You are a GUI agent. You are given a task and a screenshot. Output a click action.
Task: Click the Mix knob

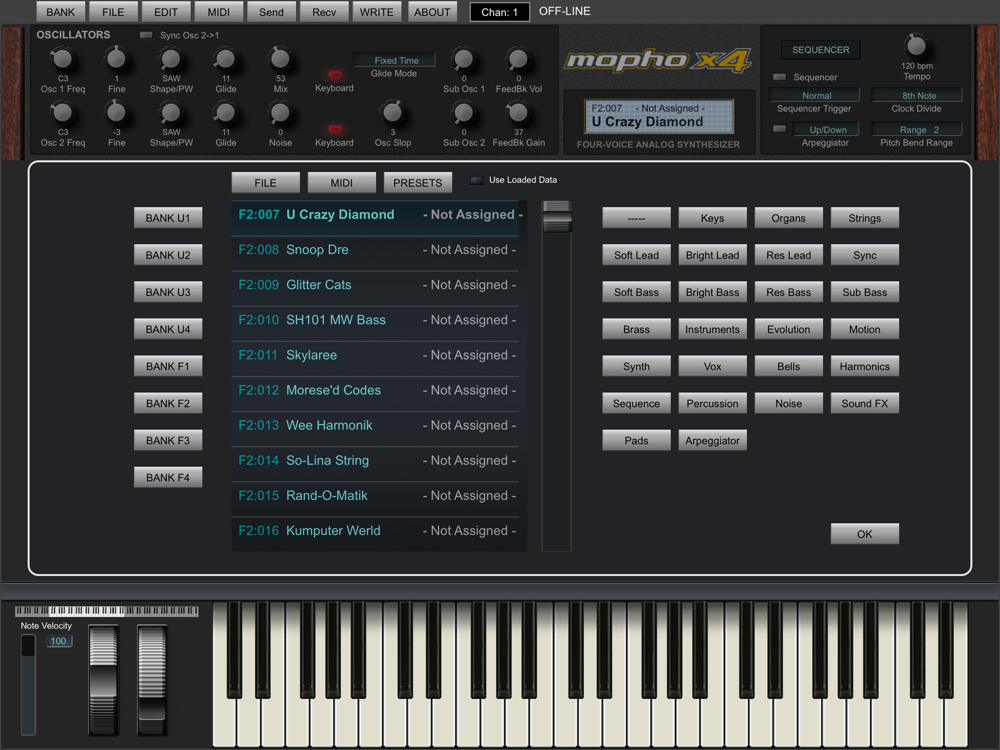pyautogui.click(x=280, y=59)
